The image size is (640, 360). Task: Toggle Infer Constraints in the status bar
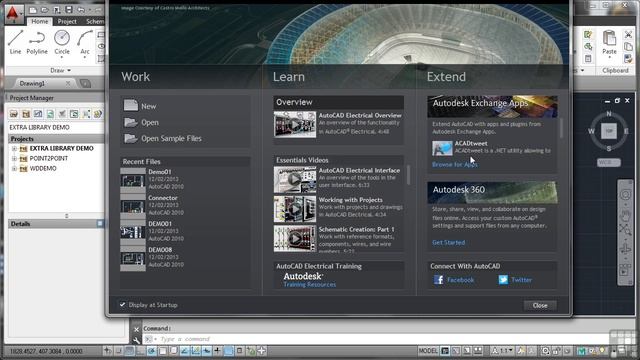coord(108,351)
